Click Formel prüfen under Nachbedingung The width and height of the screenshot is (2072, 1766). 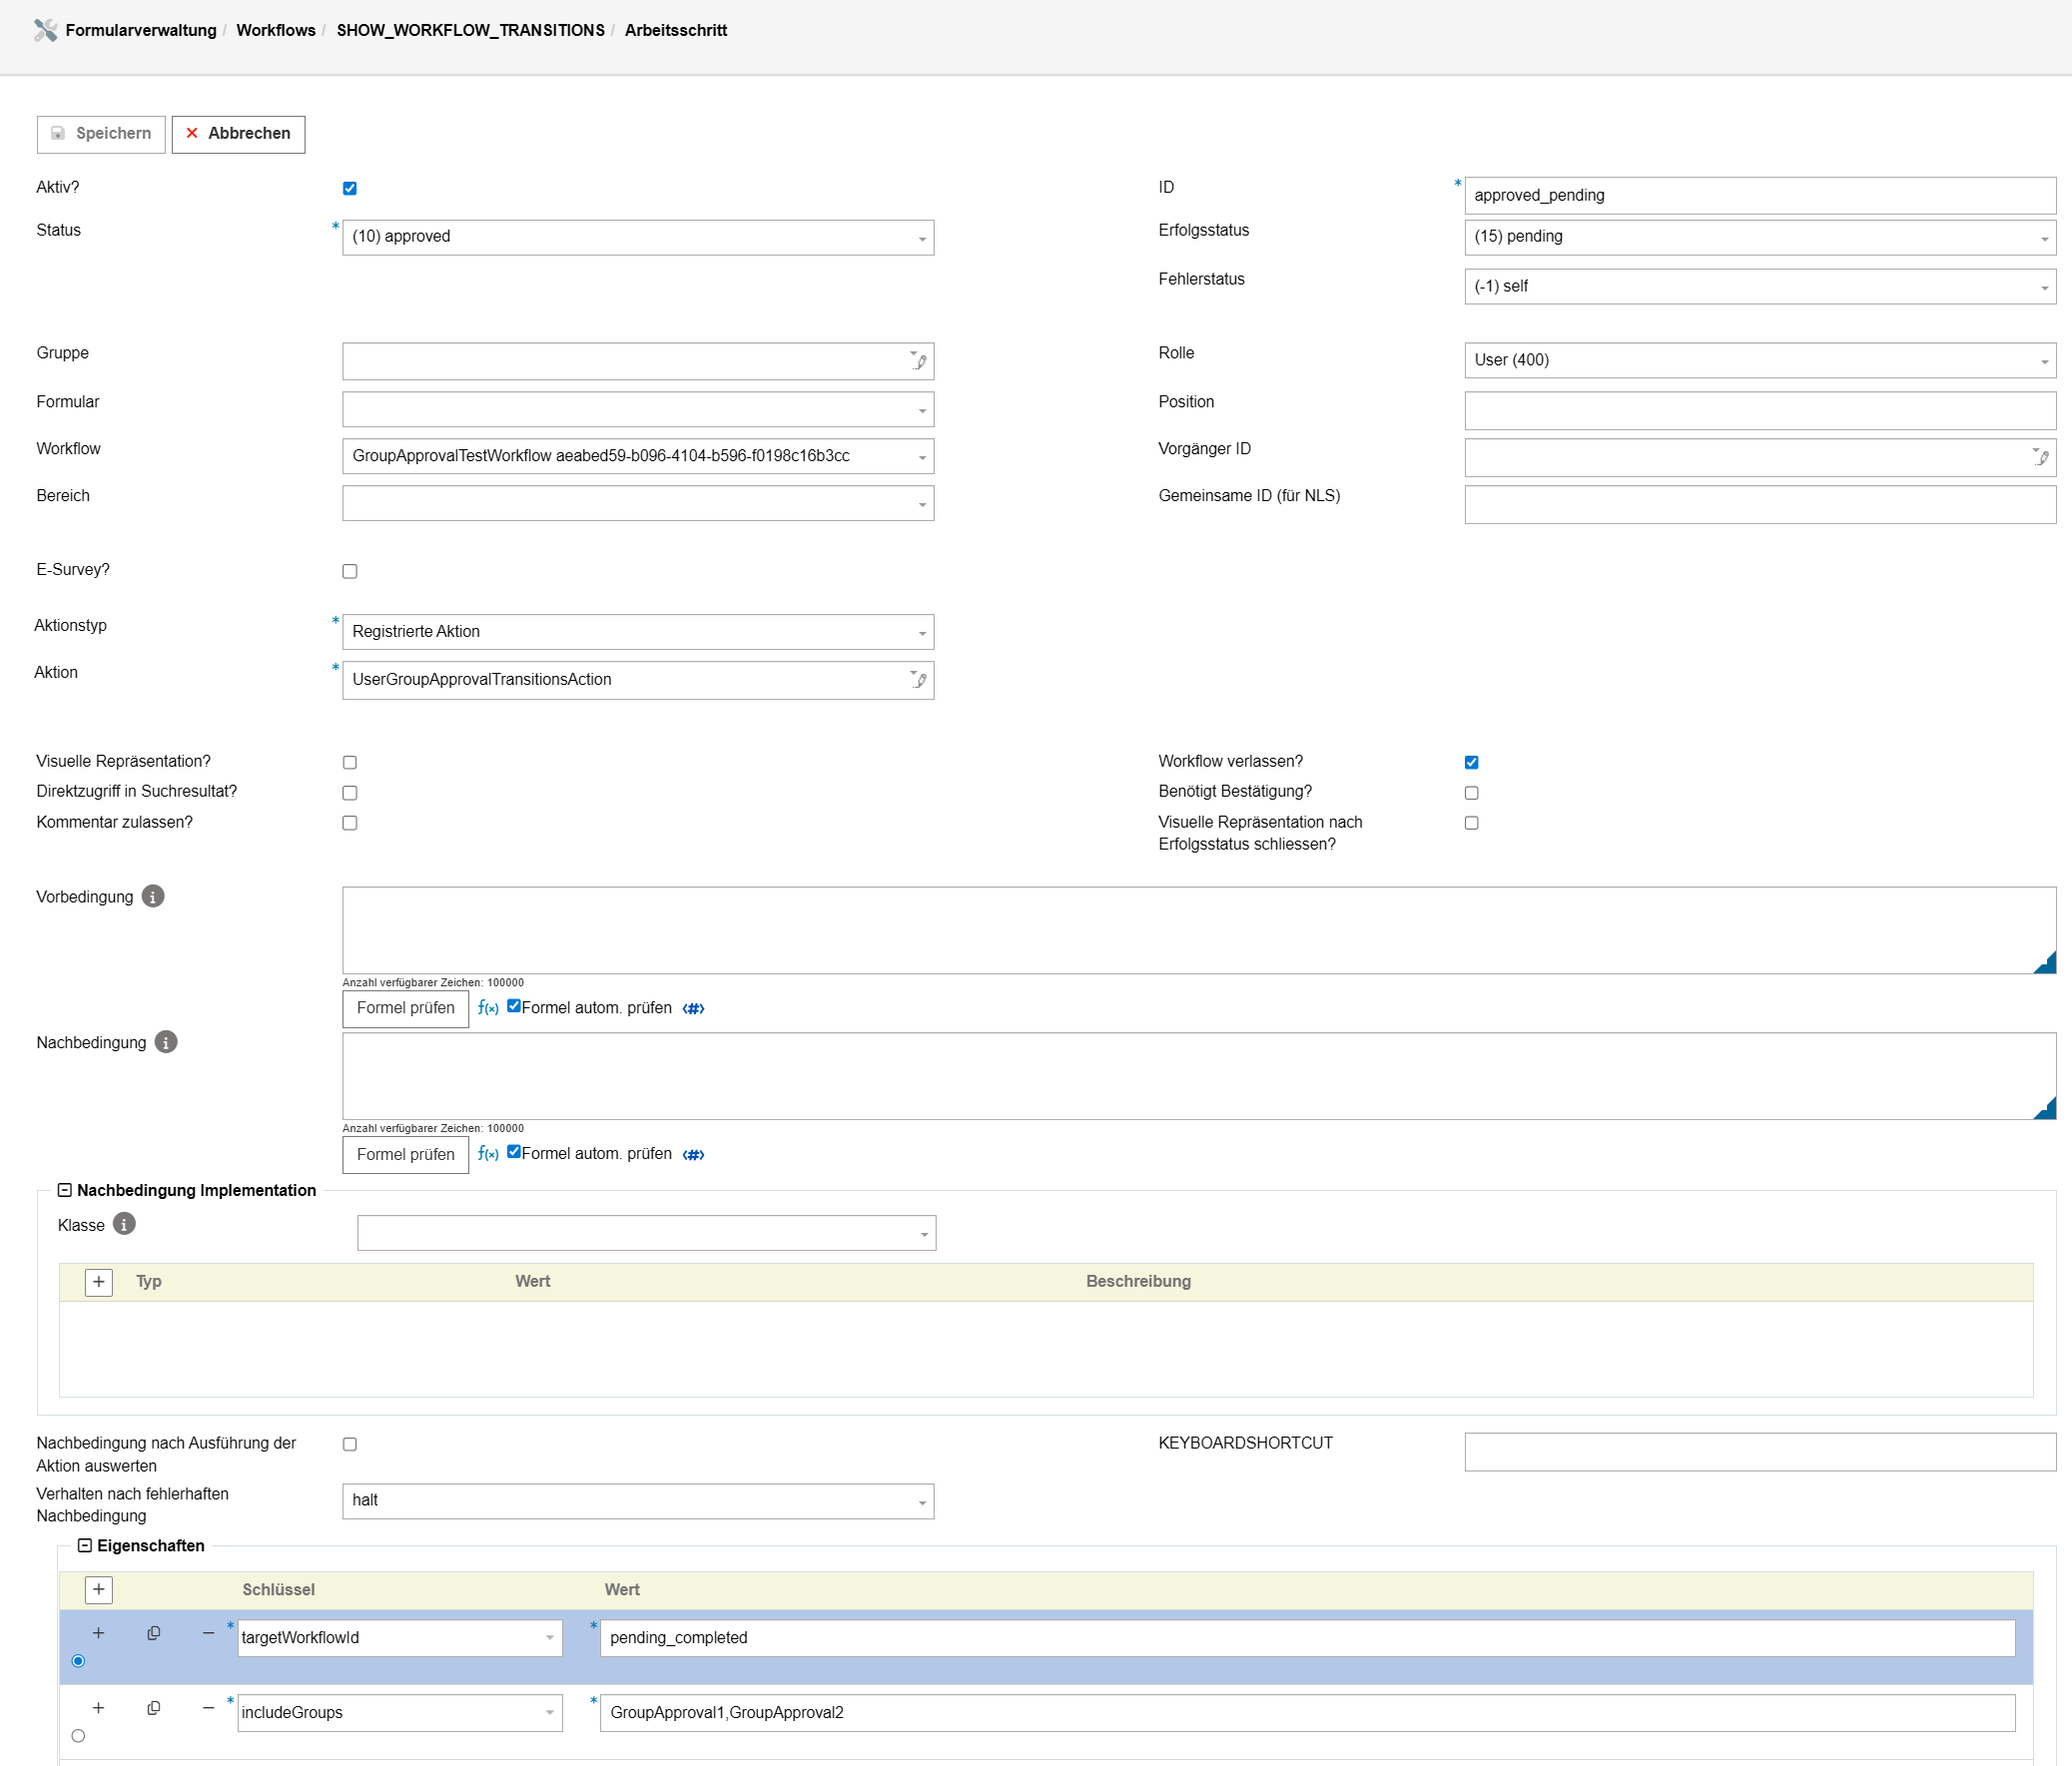tap(406, 1154)
